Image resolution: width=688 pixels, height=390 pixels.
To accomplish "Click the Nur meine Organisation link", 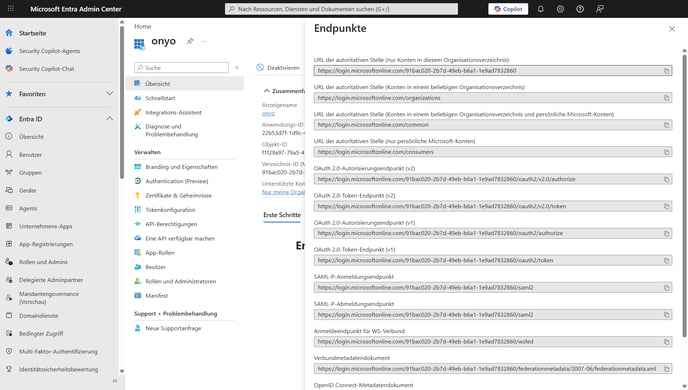I will (283, 192).
